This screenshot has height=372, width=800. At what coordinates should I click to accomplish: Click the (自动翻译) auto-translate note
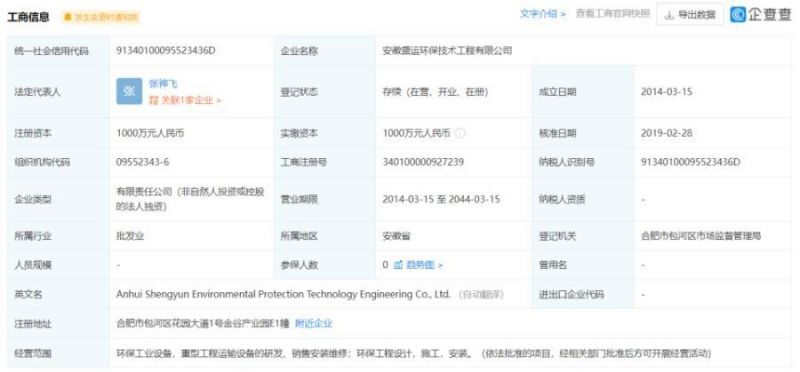tap(481, 294)
